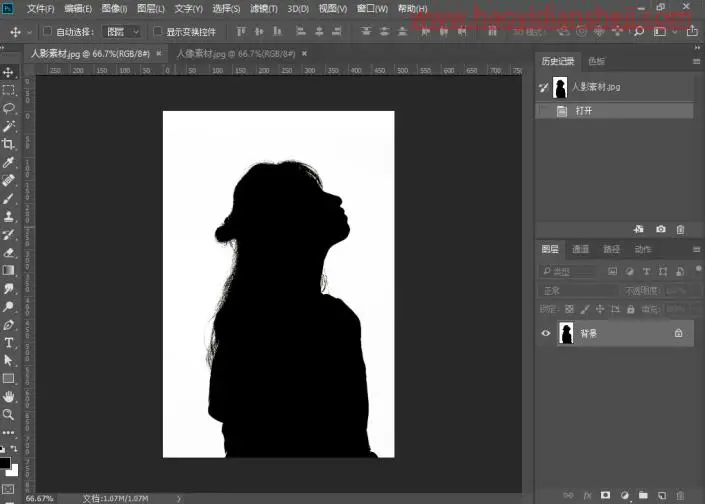Select the Rectangle shape tool
This screenshot has width=705, height=504.
pyautogui.click(x=8, y=379)
